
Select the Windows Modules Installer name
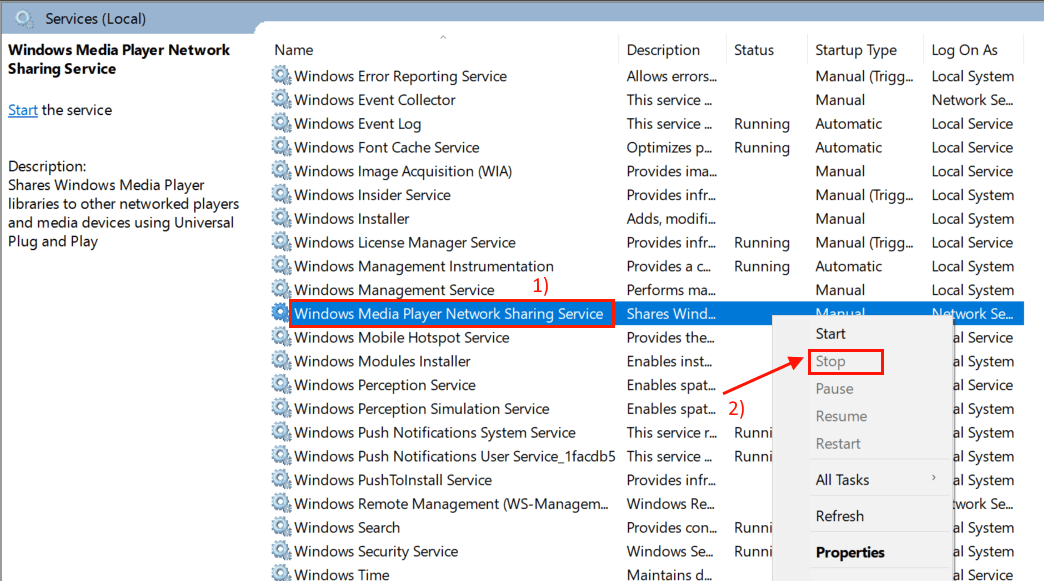click(x=382, y=361)
